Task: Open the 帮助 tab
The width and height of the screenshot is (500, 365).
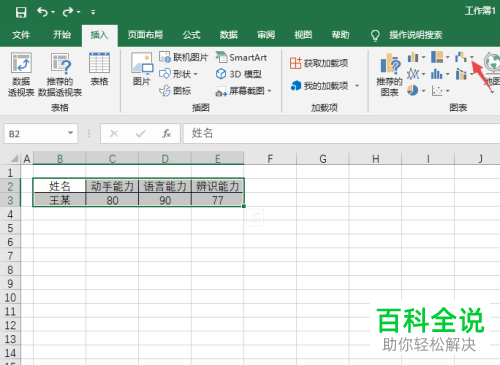Action: coord(340,35)
